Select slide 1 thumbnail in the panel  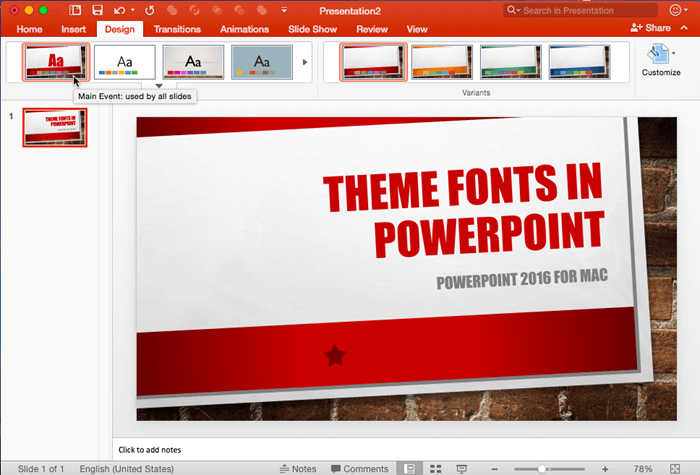click(55, 128)
